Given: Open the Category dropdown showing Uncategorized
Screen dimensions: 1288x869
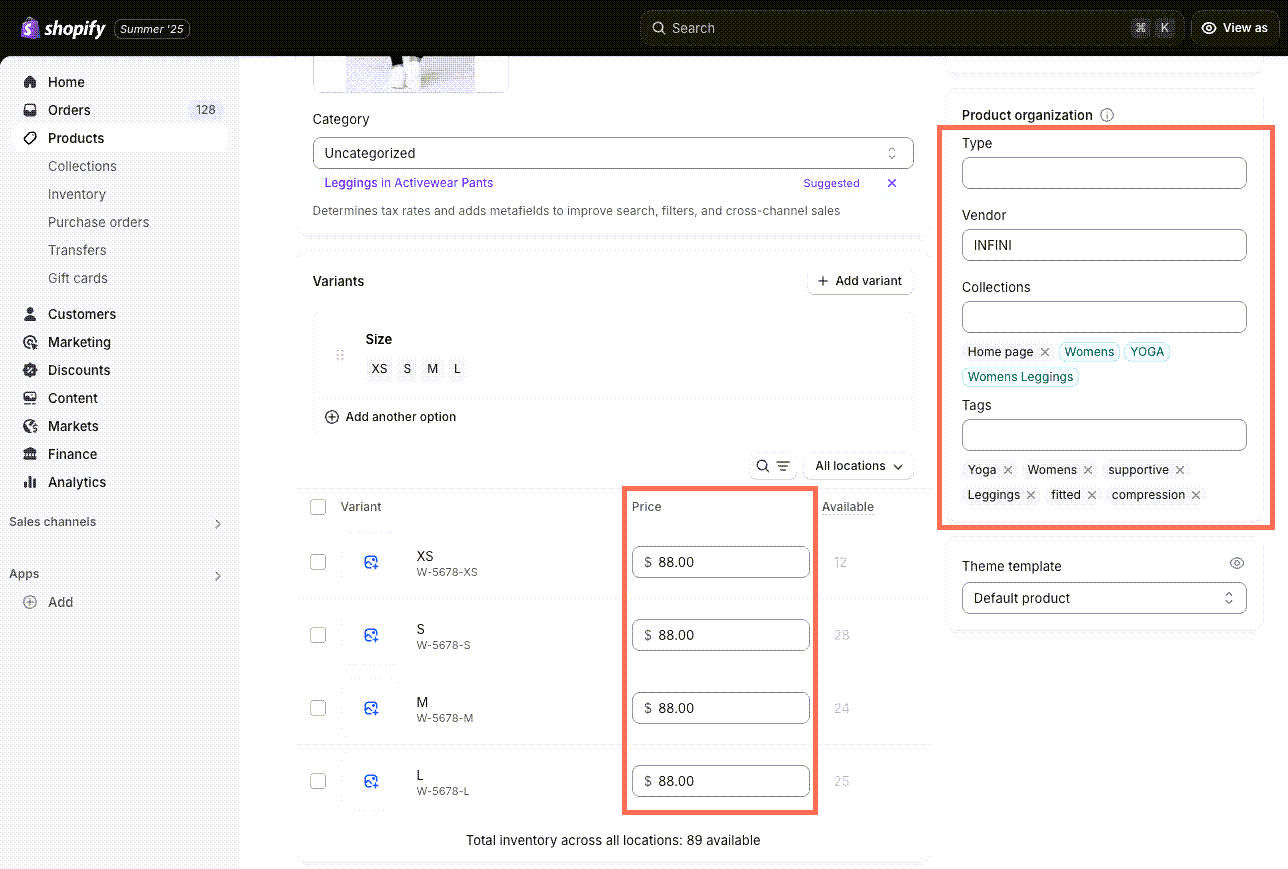Looking at the screenshot, I should click(612, 153).
